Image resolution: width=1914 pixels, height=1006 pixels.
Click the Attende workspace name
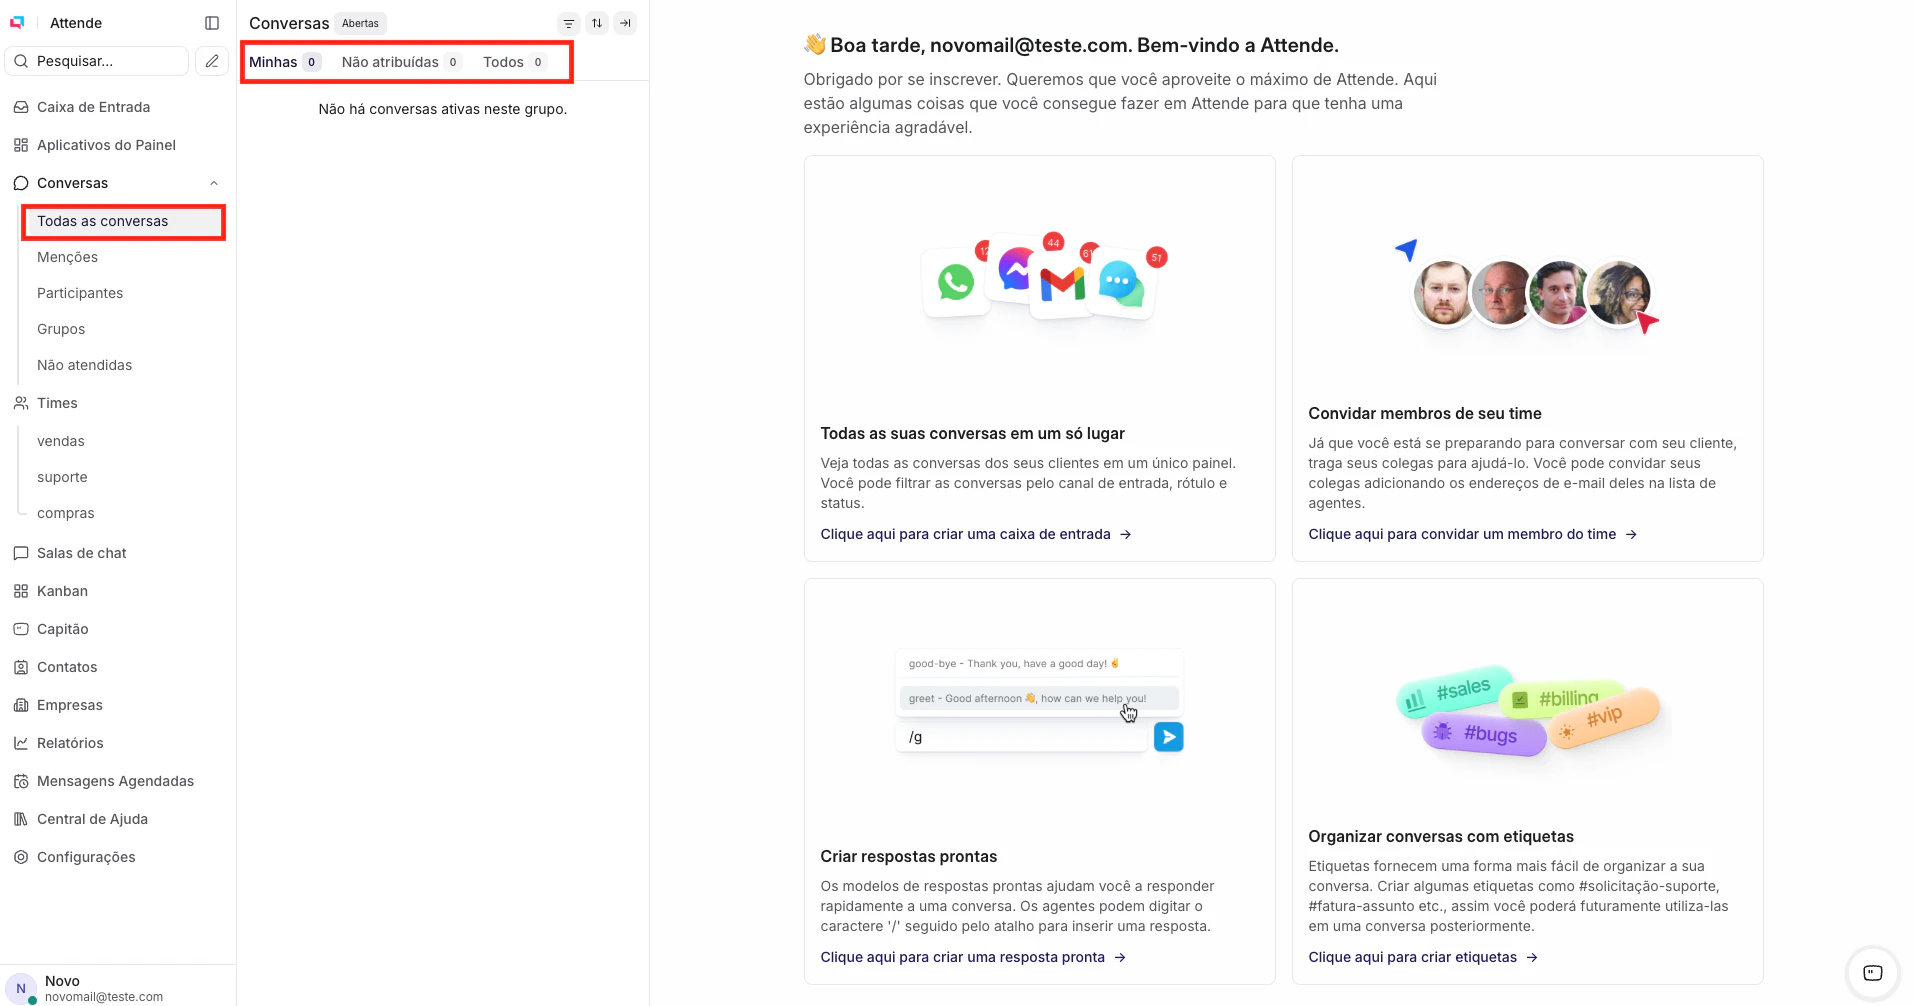point(76,23)
